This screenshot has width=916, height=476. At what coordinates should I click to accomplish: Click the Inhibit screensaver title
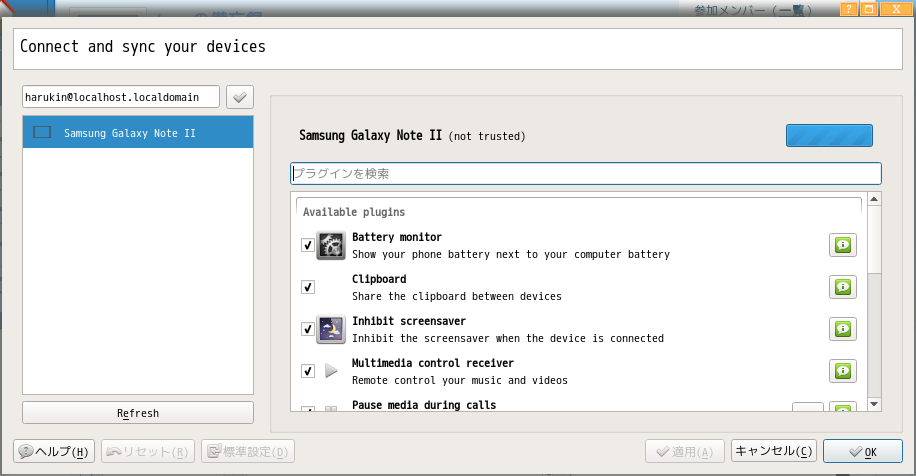pos(409,321)
